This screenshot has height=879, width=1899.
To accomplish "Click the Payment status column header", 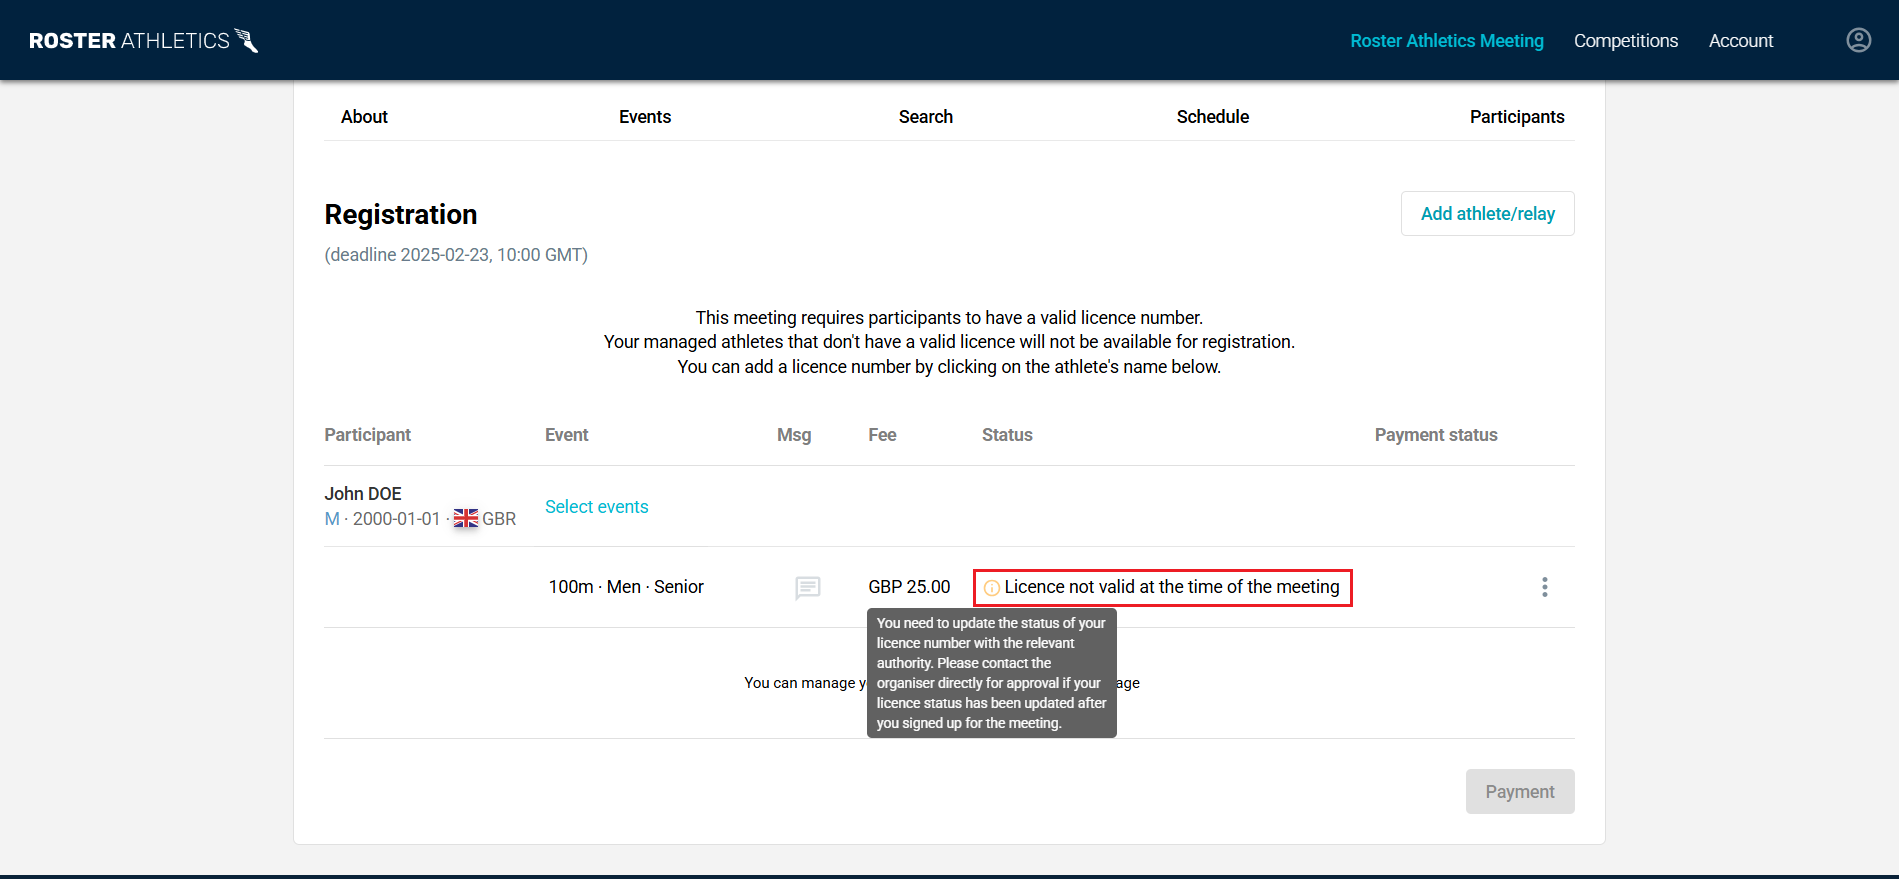I will pos(1436,435).
